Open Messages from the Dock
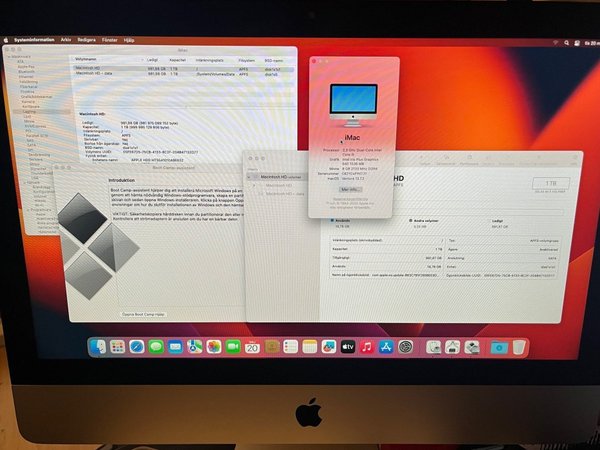 [x=156, y=347]
